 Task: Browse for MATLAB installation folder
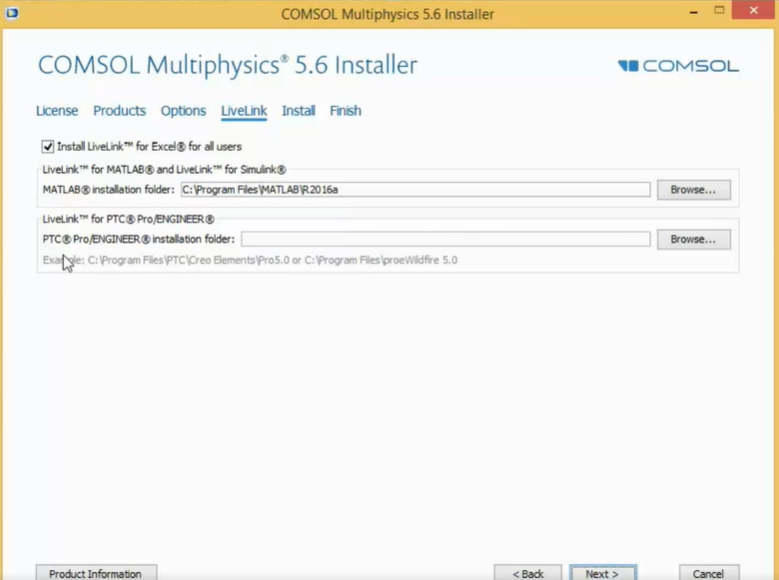pos(694,190)
